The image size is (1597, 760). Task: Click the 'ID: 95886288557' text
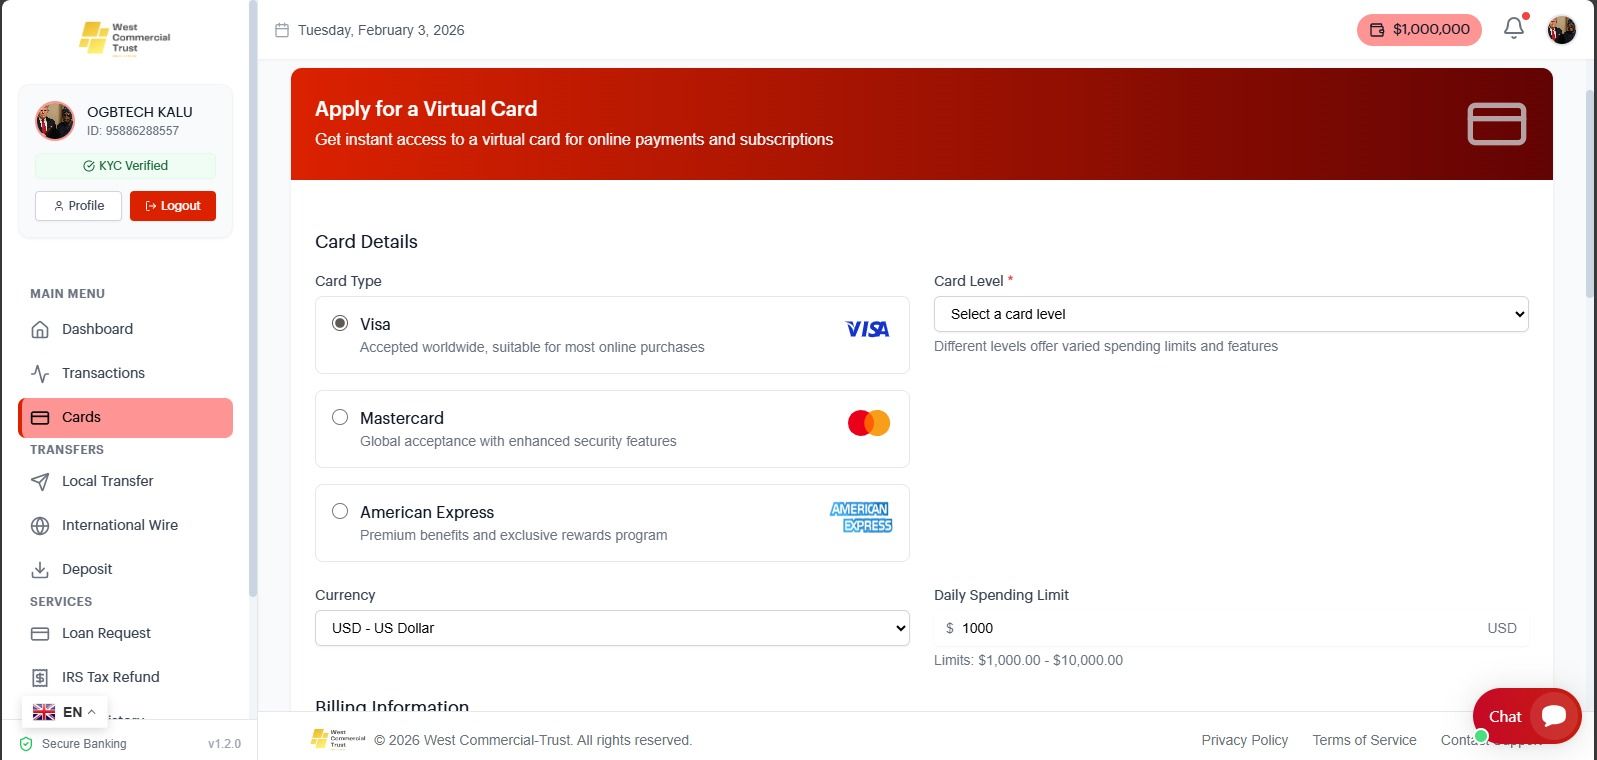[133, 131]
